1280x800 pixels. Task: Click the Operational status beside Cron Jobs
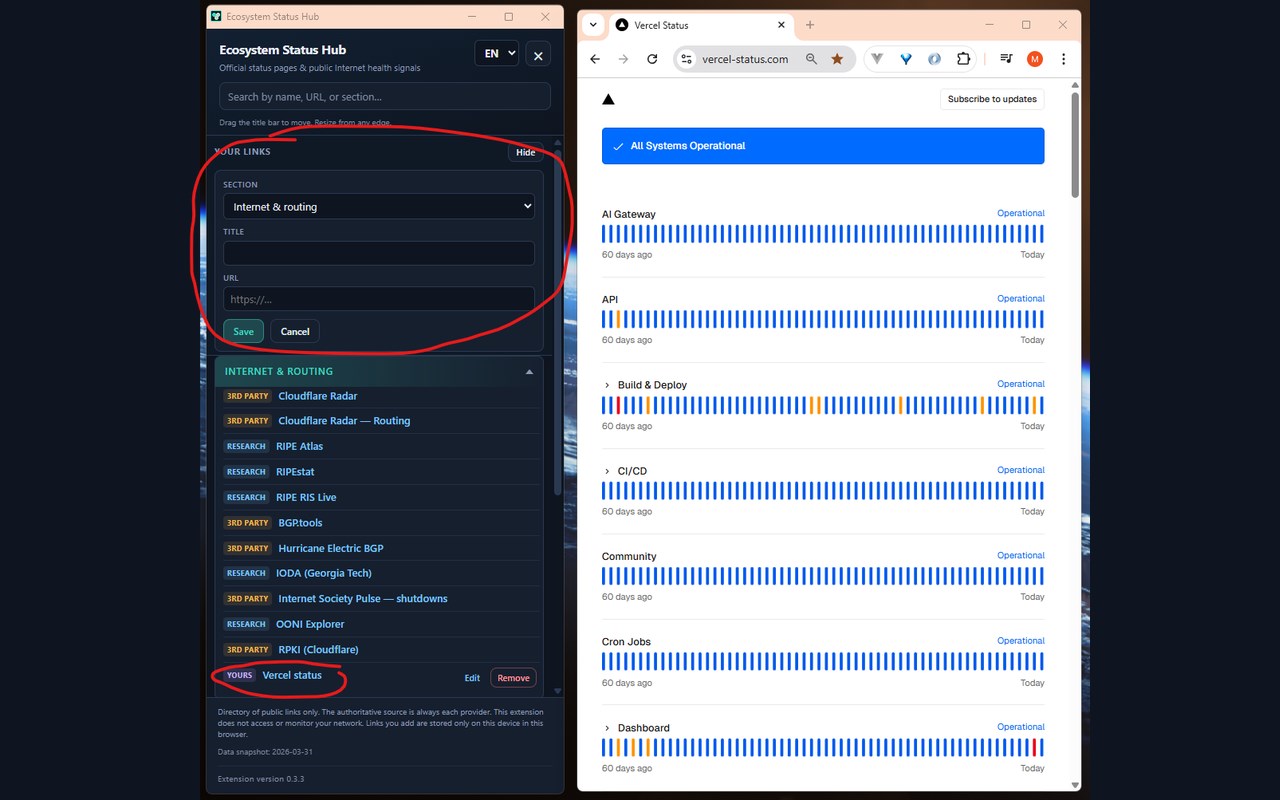point(1021,641)
